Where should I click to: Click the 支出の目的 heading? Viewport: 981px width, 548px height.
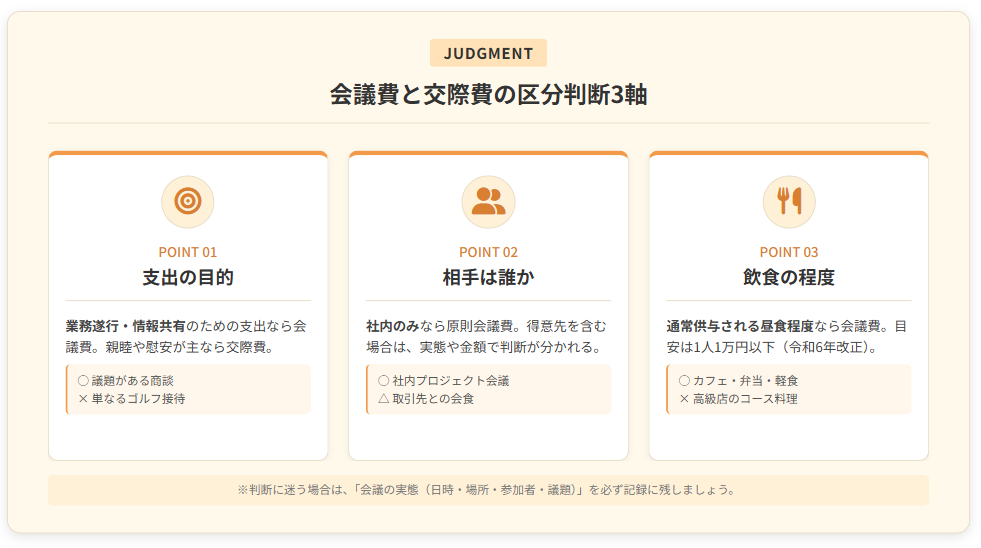tap(188, 277)
